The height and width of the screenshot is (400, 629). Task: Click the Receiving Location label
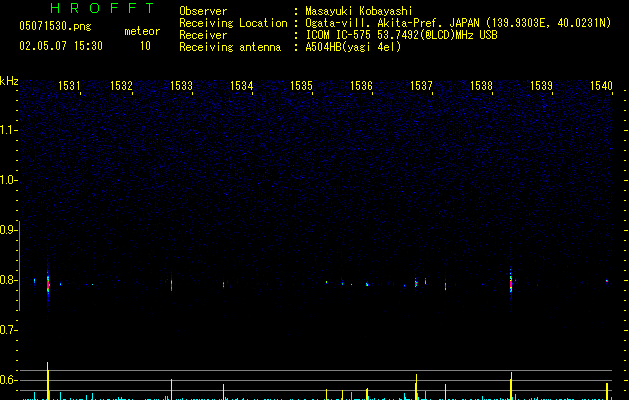233,23
